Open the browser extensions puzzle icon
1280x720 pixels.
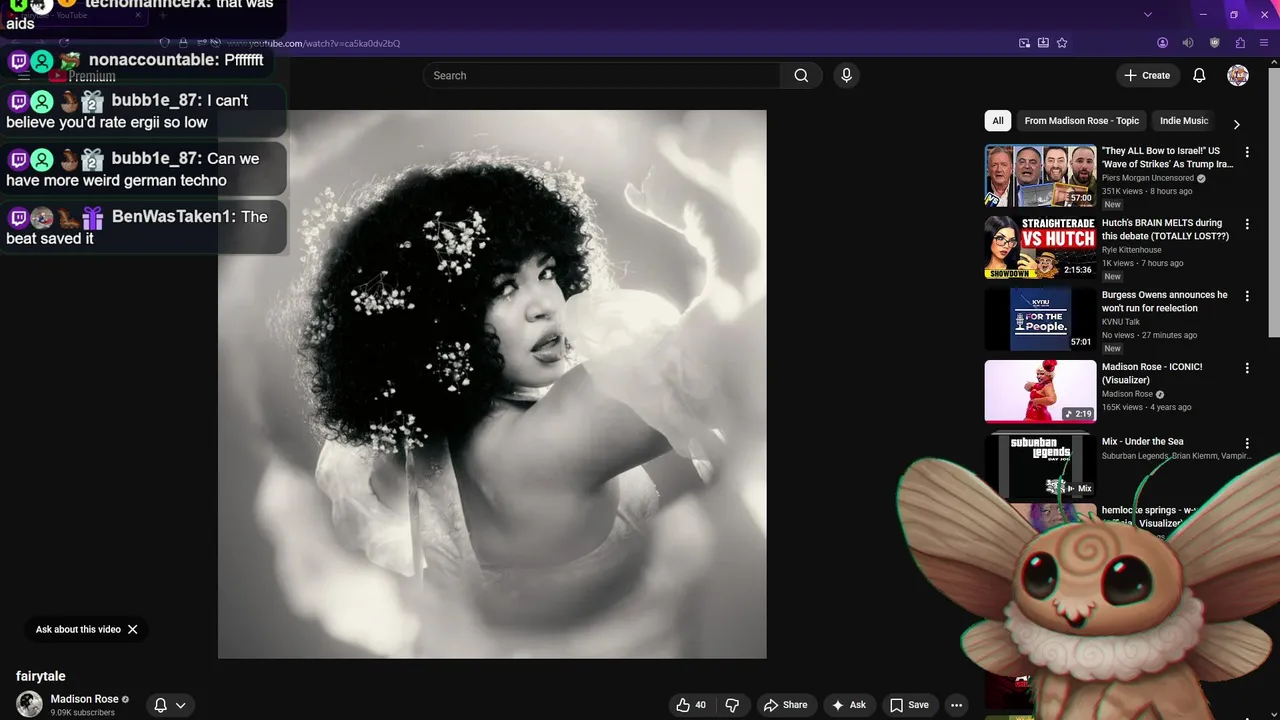coord(1240,43)
